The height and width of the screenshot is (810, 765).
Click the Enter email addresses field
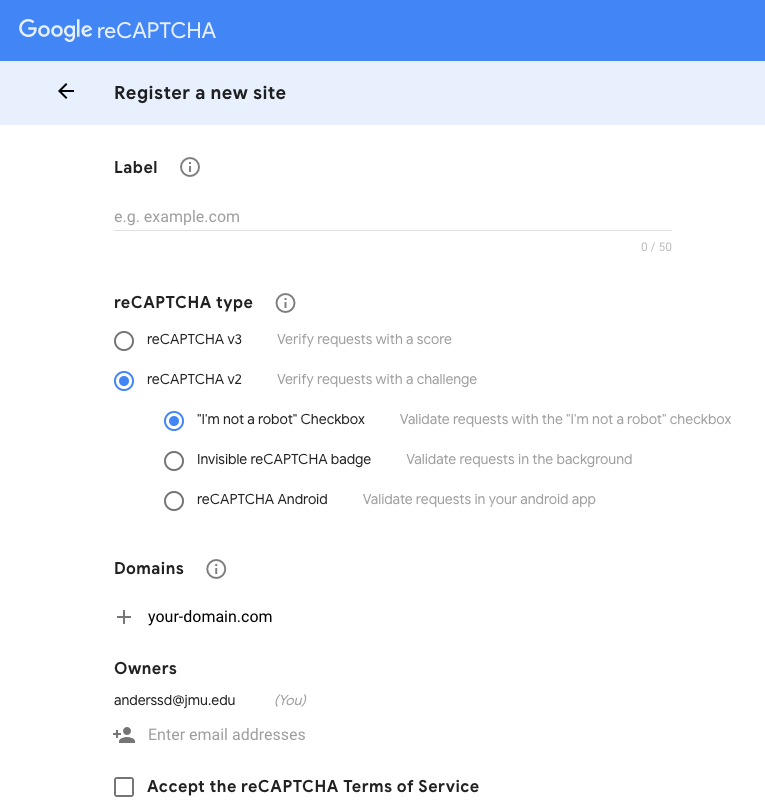[227, 735]
